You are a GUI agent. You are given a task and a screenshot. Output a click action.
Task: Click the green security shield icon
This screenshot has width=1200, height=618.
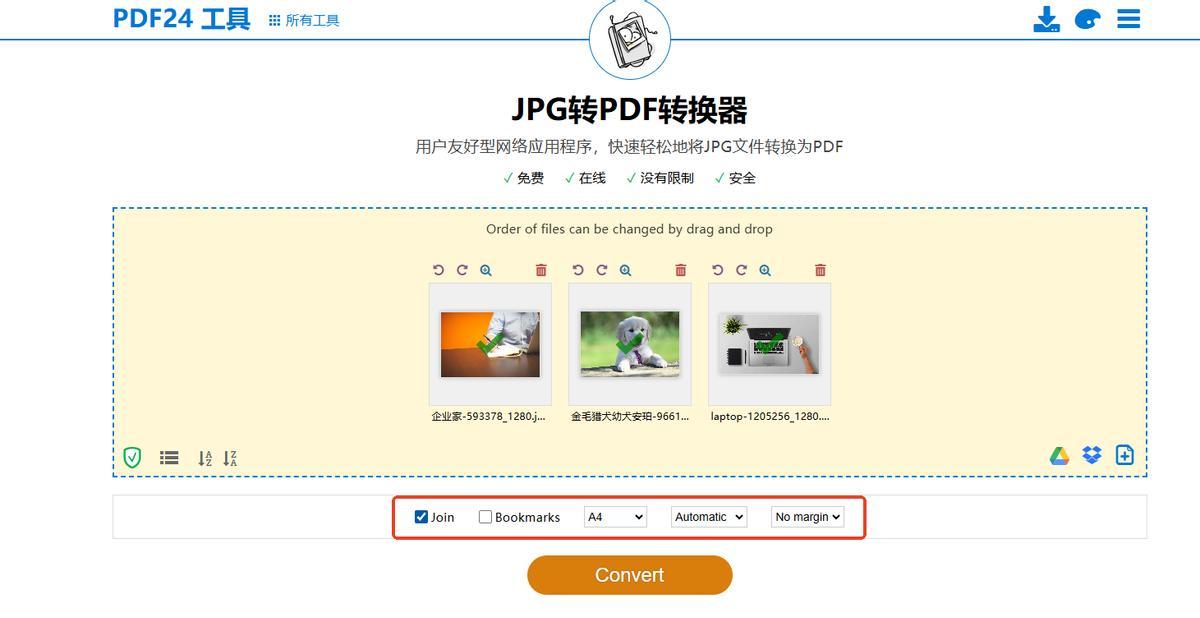pyautogui.click(x=132, y=458)
